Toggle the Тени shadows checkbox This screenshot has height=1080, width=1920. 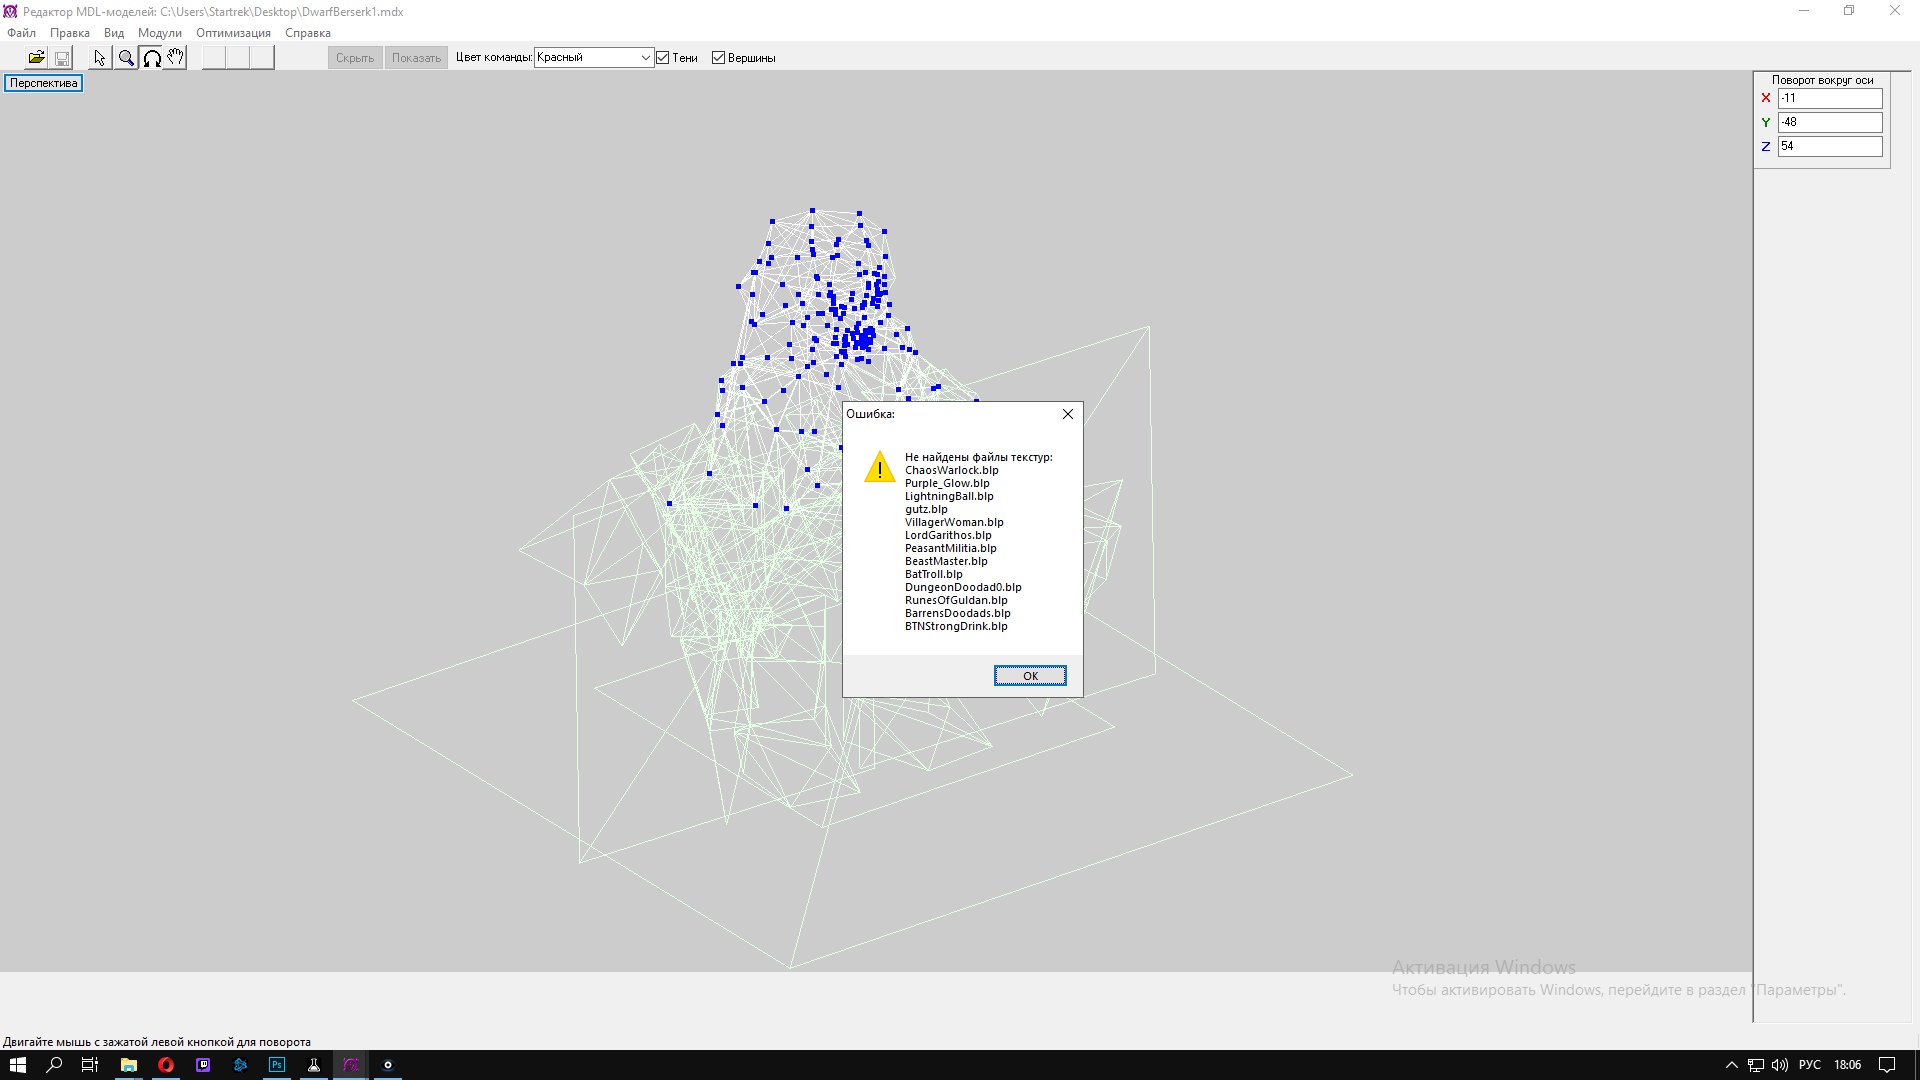(x=663, y=58)
